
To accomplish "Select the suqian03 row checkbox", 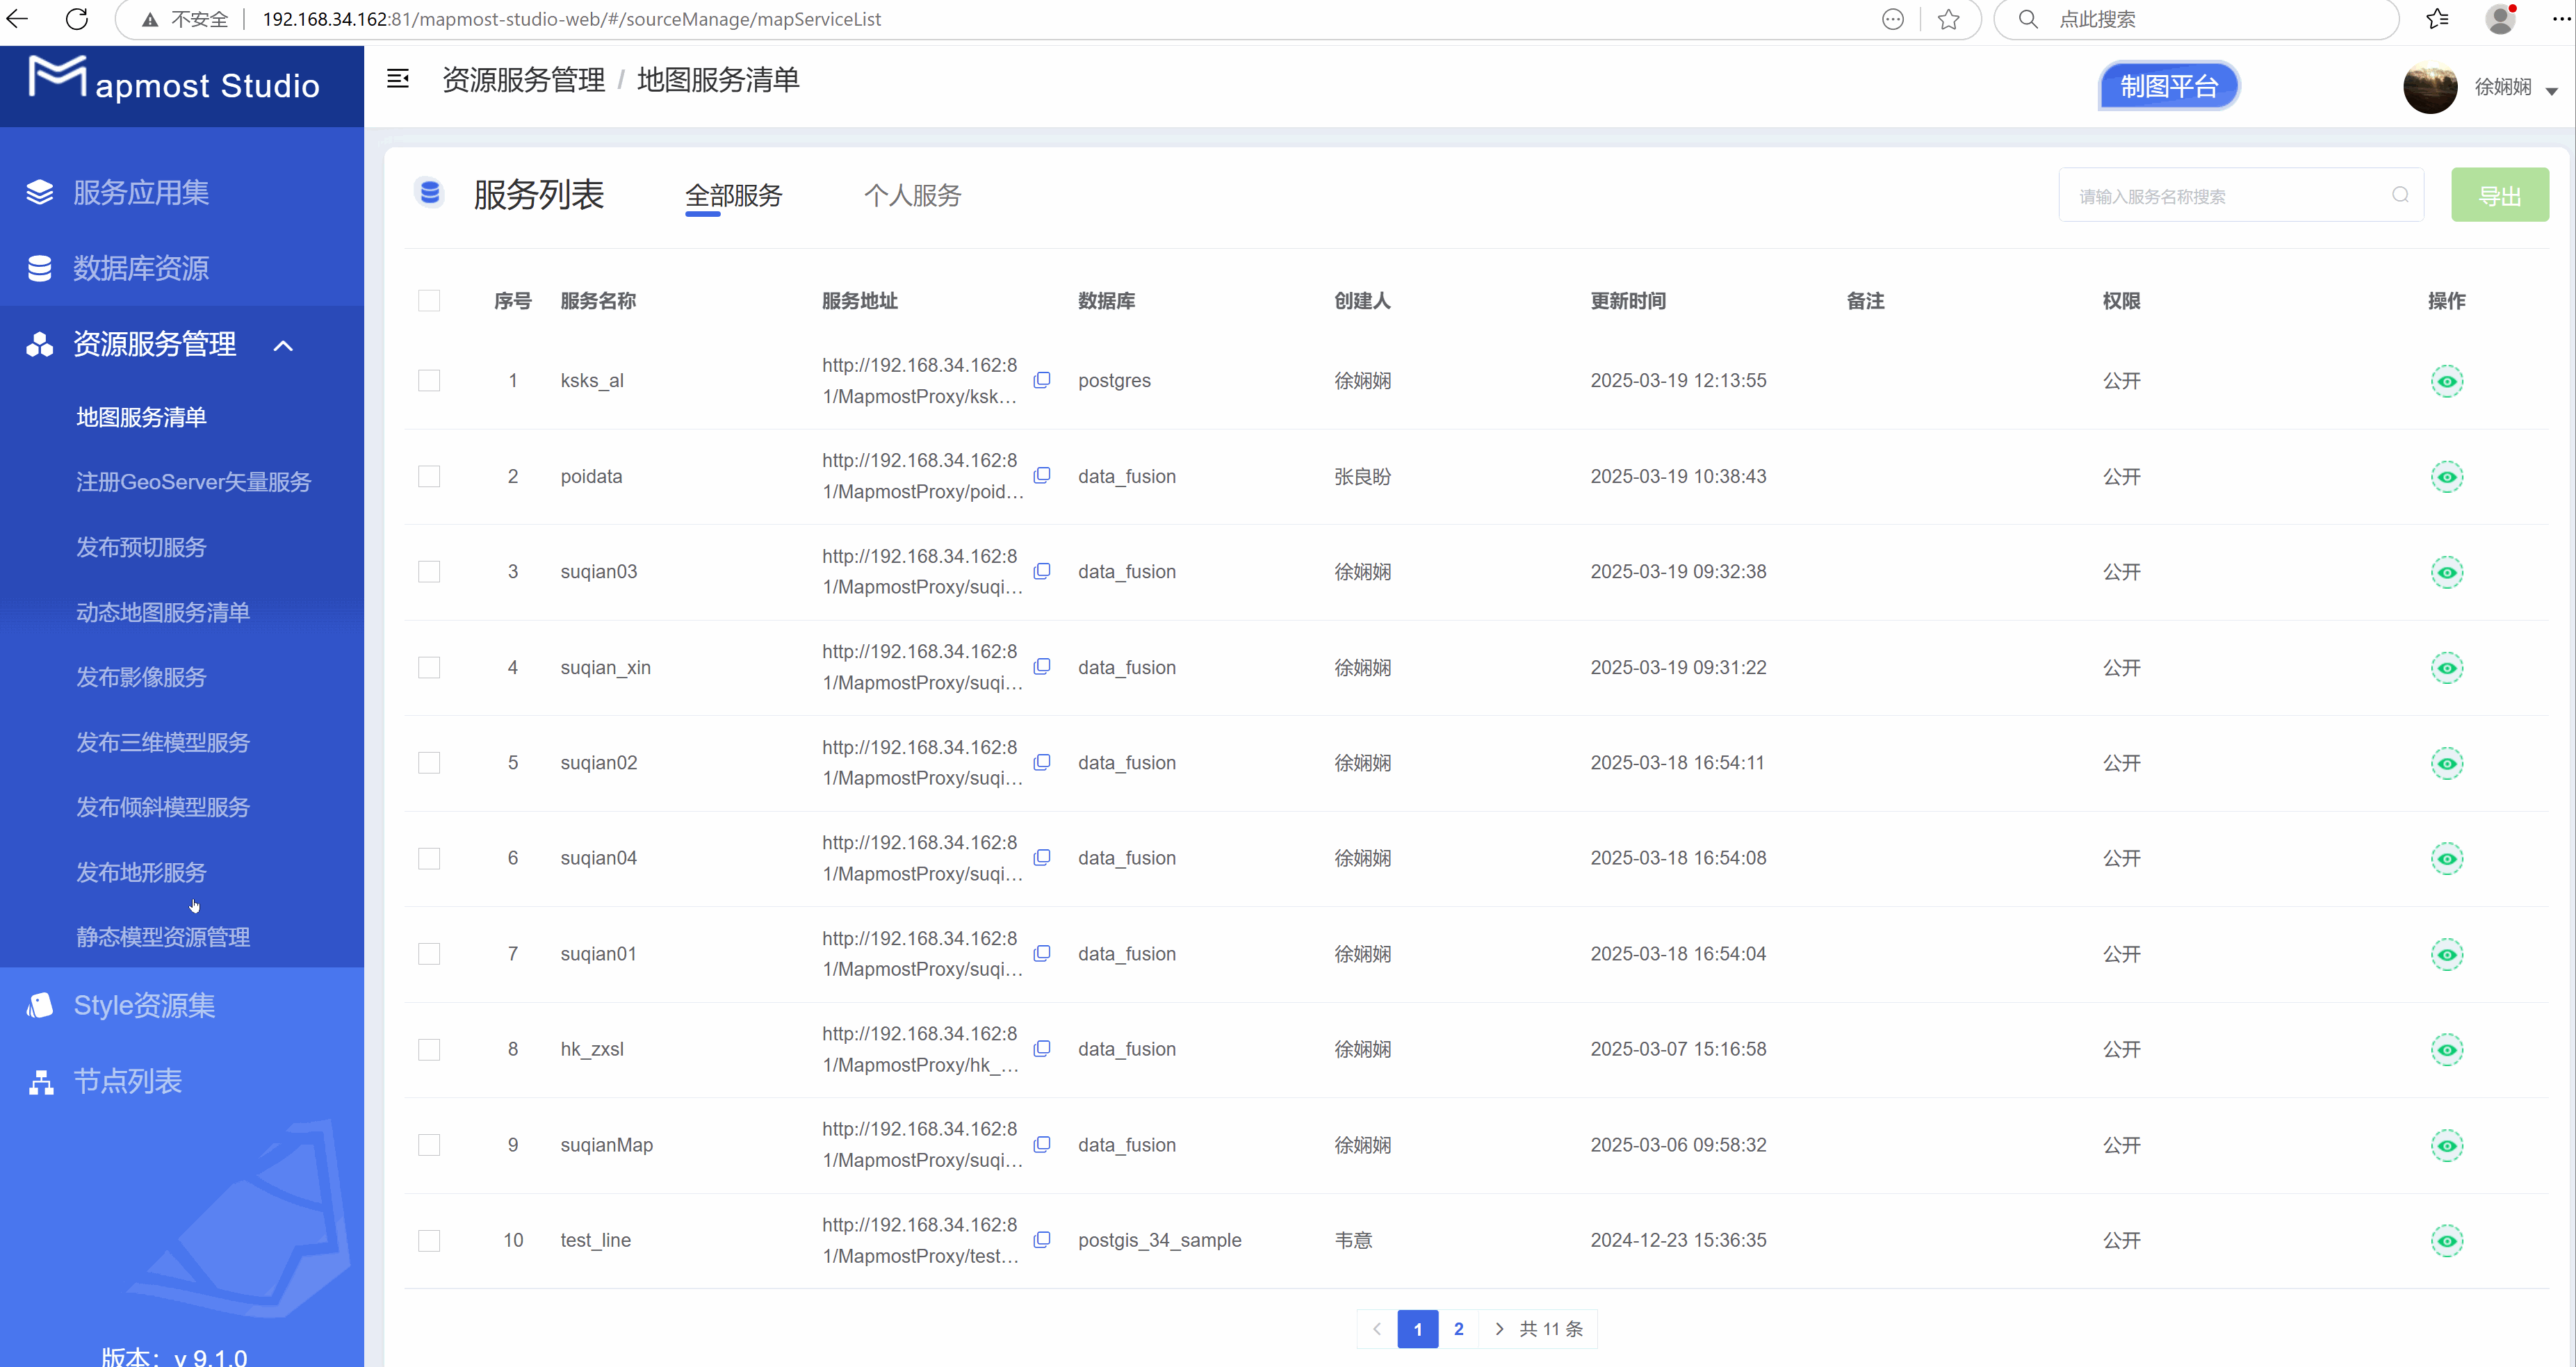I will coord(429,572).
